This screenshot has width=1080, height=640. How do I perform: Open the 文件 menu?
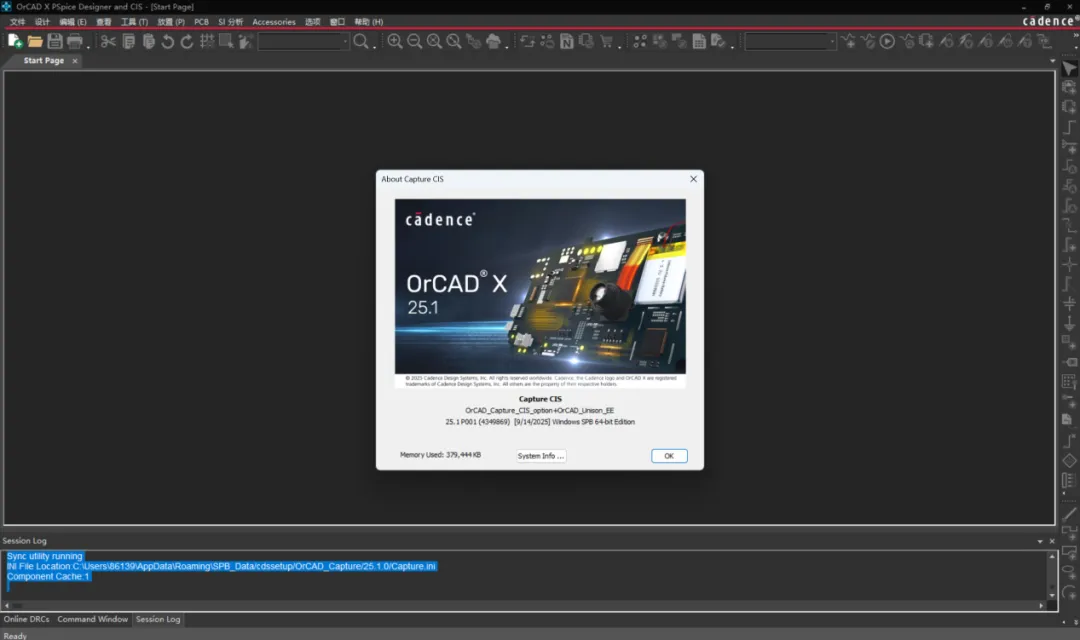[18, 22]
